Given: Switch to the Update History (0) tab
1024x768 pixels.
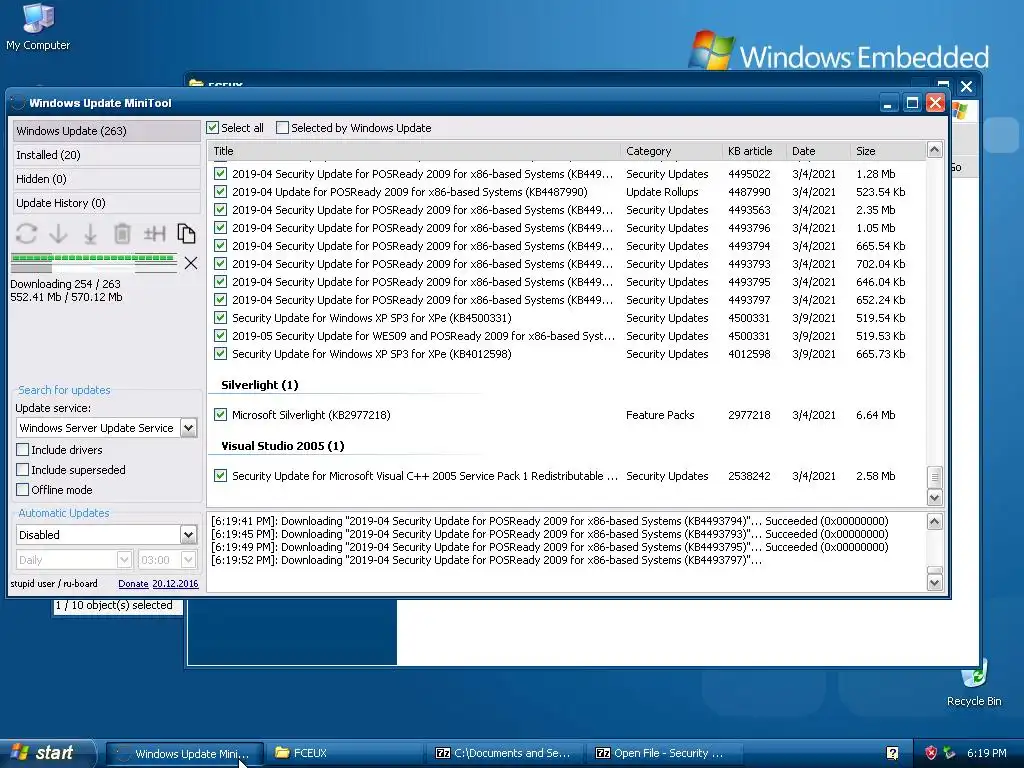Looking at the screenshot, I should click(x=106, y=203).
